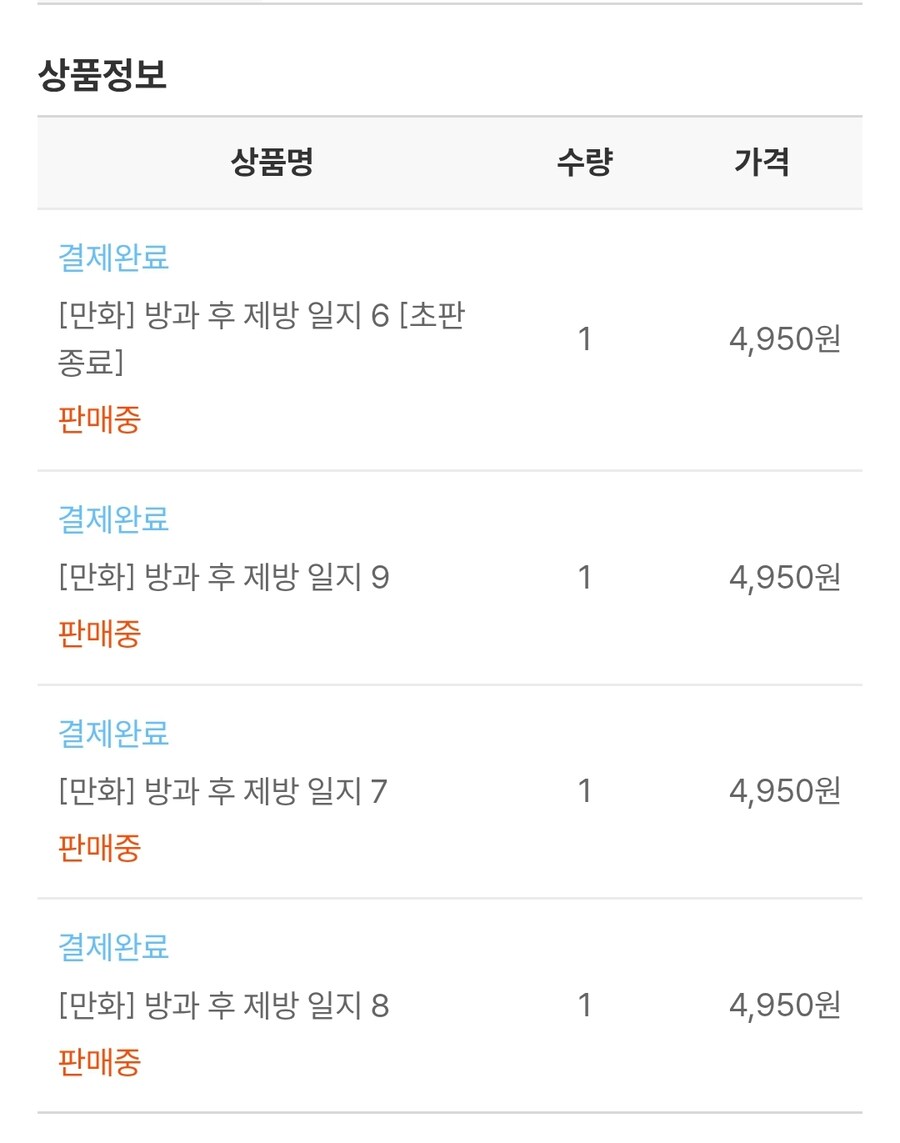Click 판매중 label under 일지 9
This screenshot has width=900, height=1143.
point(100,633)
